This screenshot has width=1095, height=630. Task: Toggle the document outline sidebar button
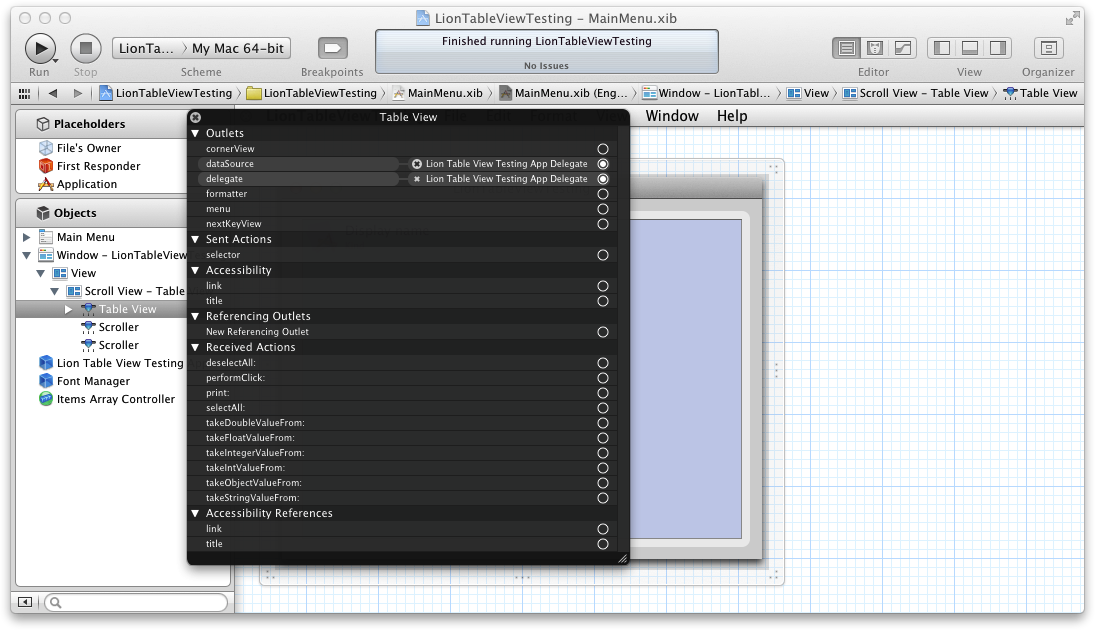click(x=25, y=602)
